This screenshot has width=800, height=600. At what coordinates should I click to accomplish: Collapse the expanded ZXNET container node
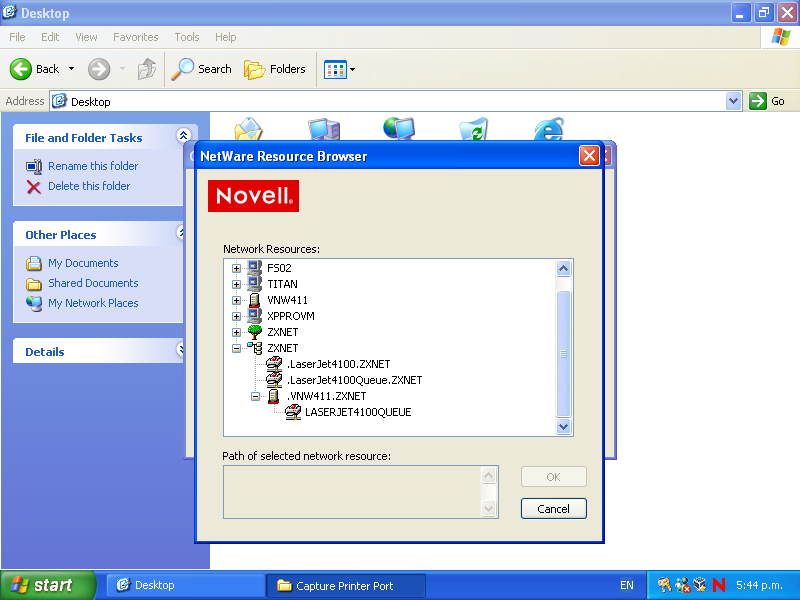click(x=236, y=348)
